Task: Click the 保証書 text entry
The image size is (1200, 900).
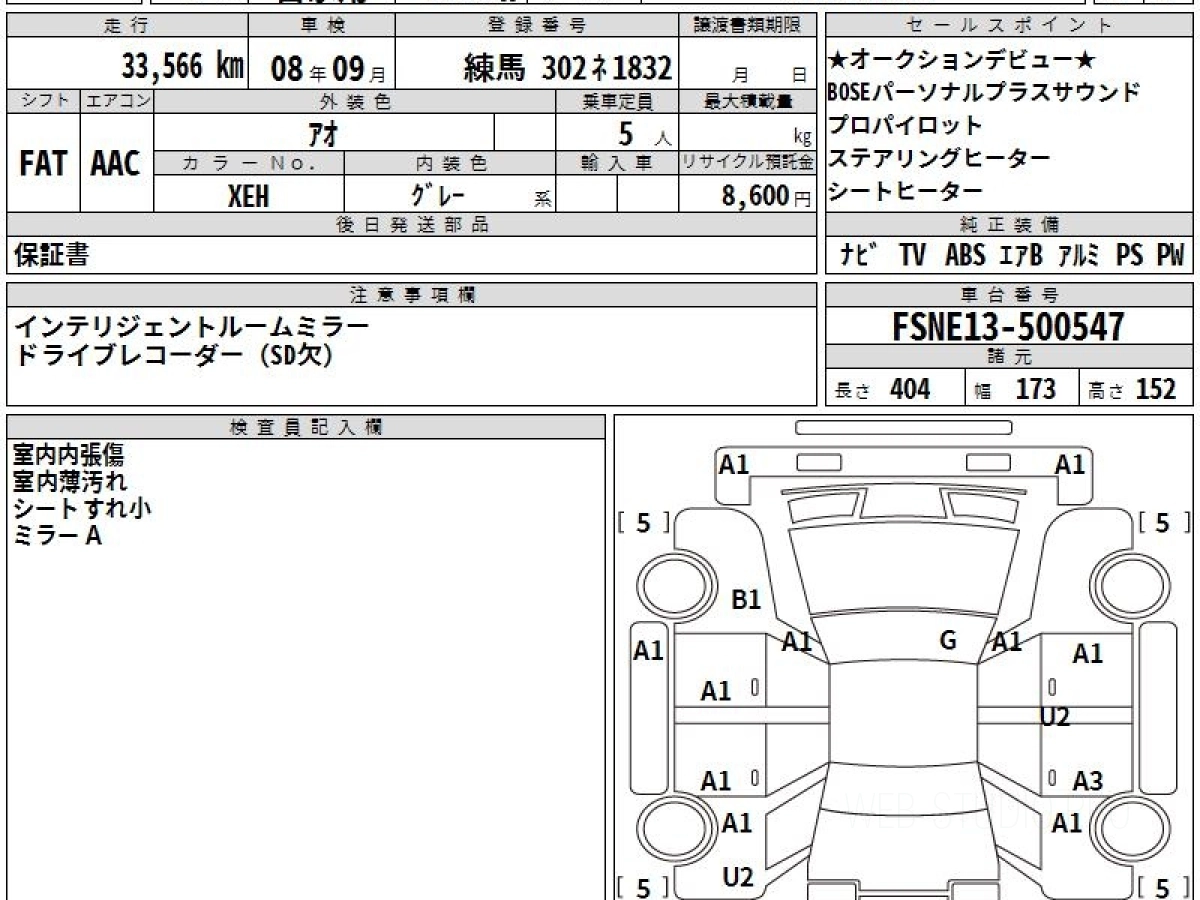Action: (x=51, y=256)
